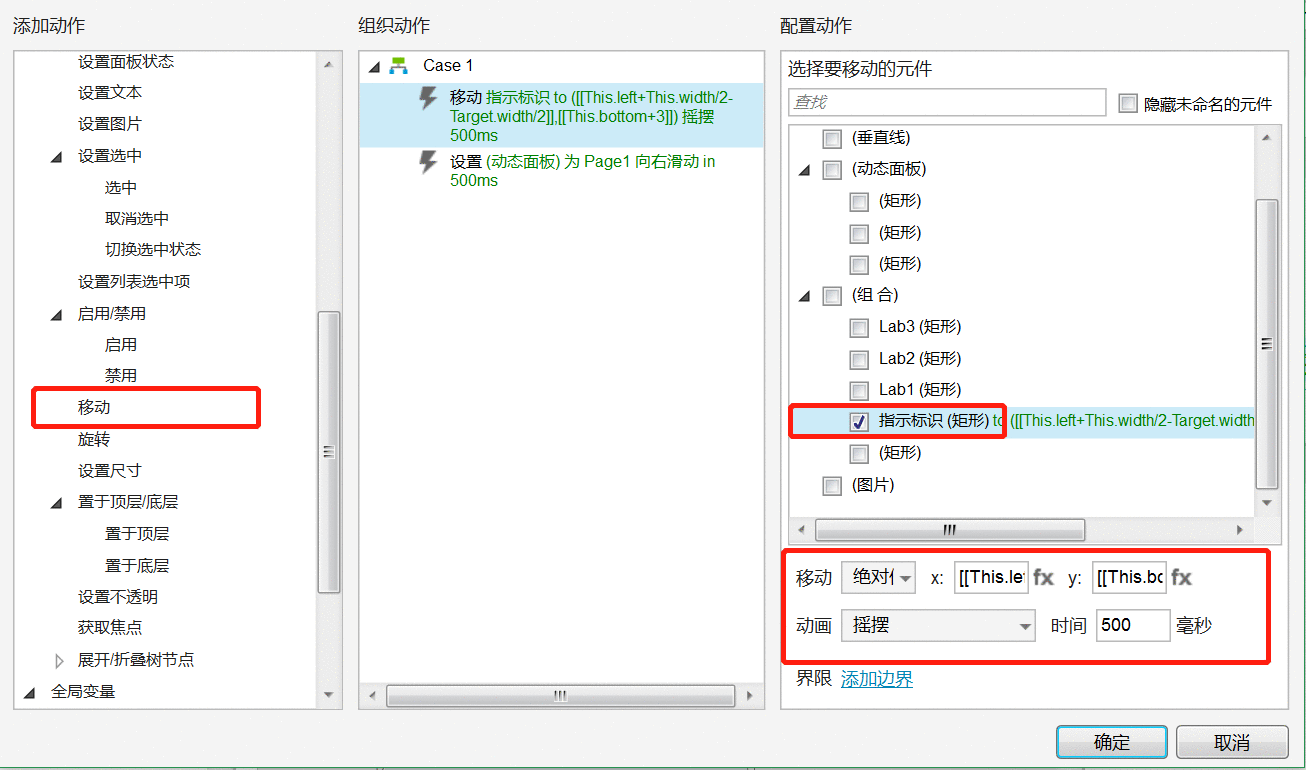Collapse the (组合) tree node
The height and width of the screenshot is (770, 1306).
804,297
